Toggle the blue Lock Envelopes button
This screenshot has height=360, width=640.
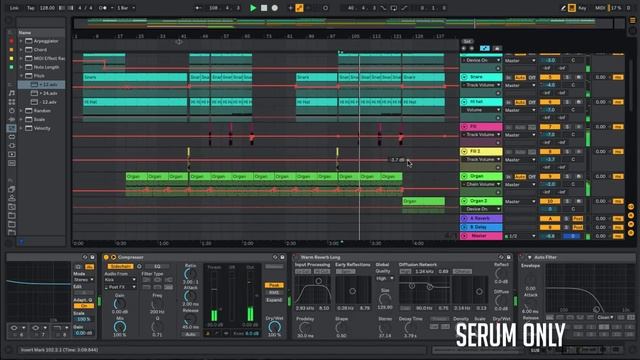484,48
